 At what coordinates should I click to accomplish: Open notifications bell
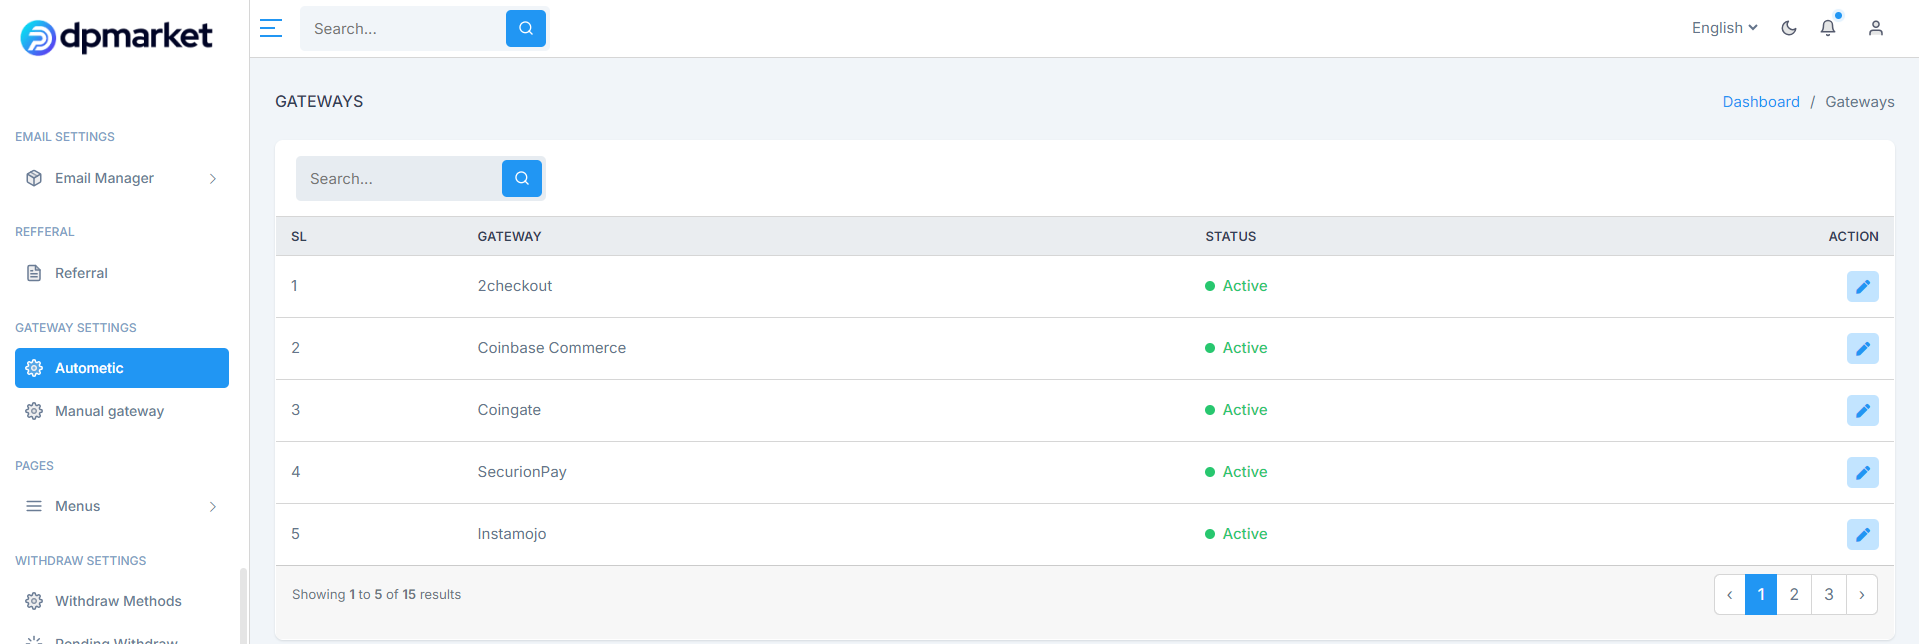coord(1828,28)
